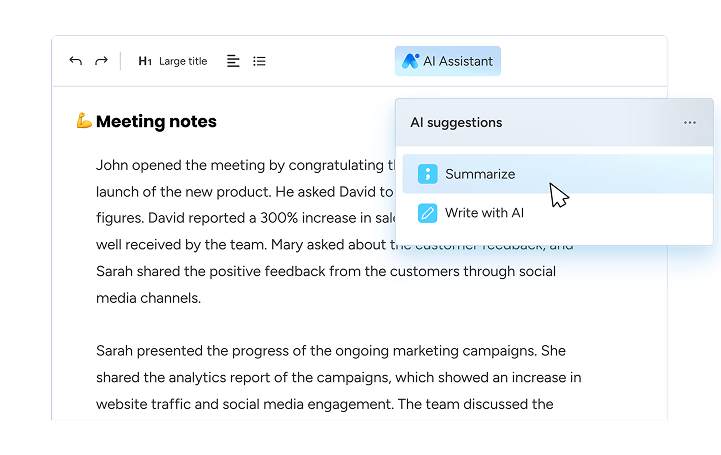The width and height of the screenshot is (721, 455).
Task: Click the redo arrow icon
Action: (x=101, y=61)
